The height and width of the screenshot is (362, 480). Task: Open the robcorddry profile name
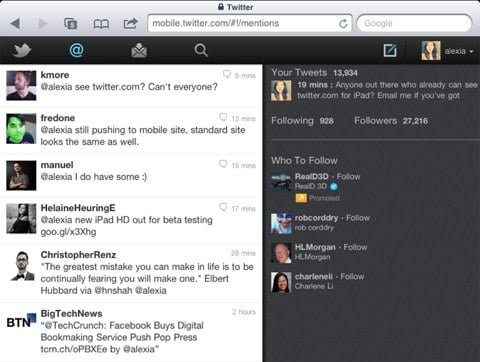pyautogui.click(x=316, y=218)
